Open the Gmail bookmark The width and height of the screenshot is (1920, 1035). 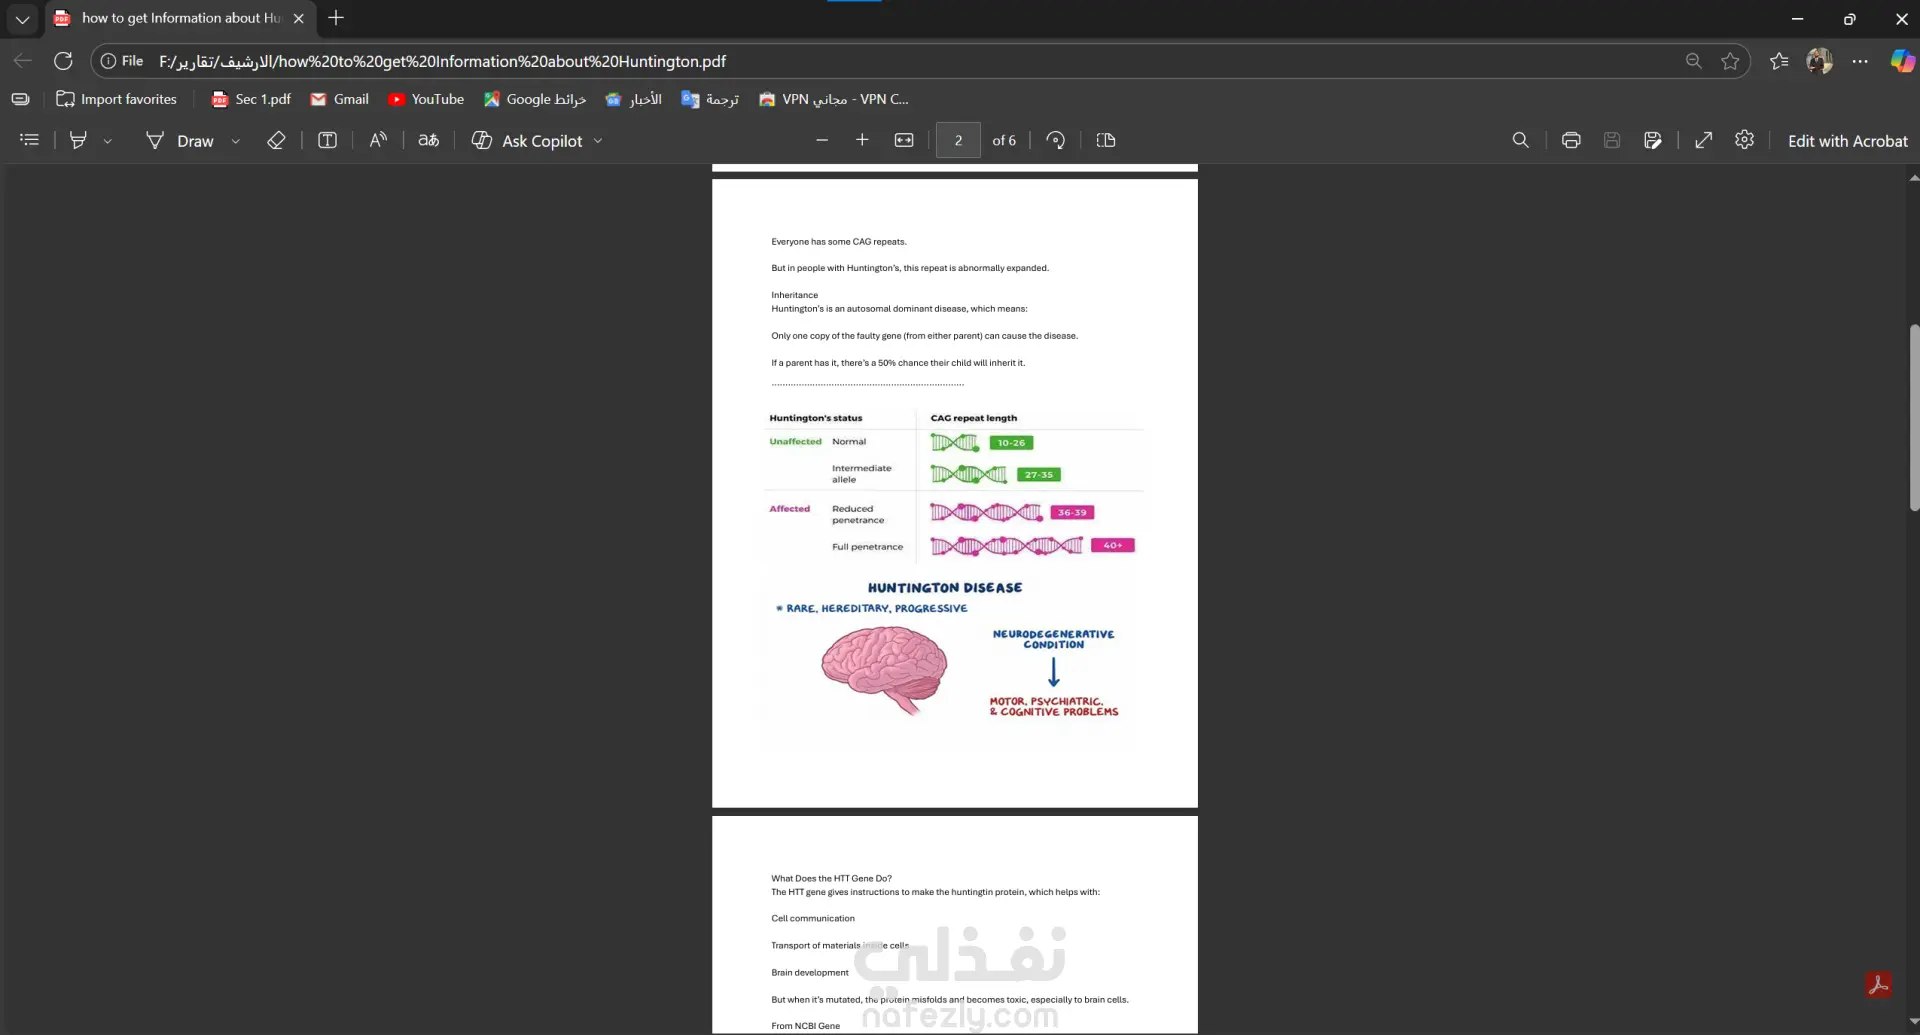coord(339,99)
